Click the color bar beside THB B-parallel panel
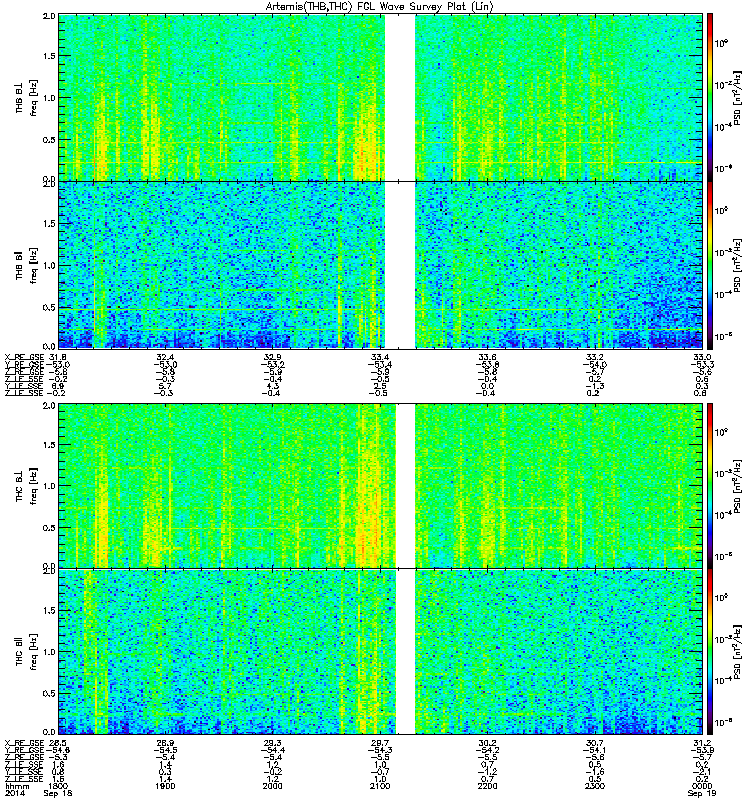750x800 pixels. [x=709, y=265]
